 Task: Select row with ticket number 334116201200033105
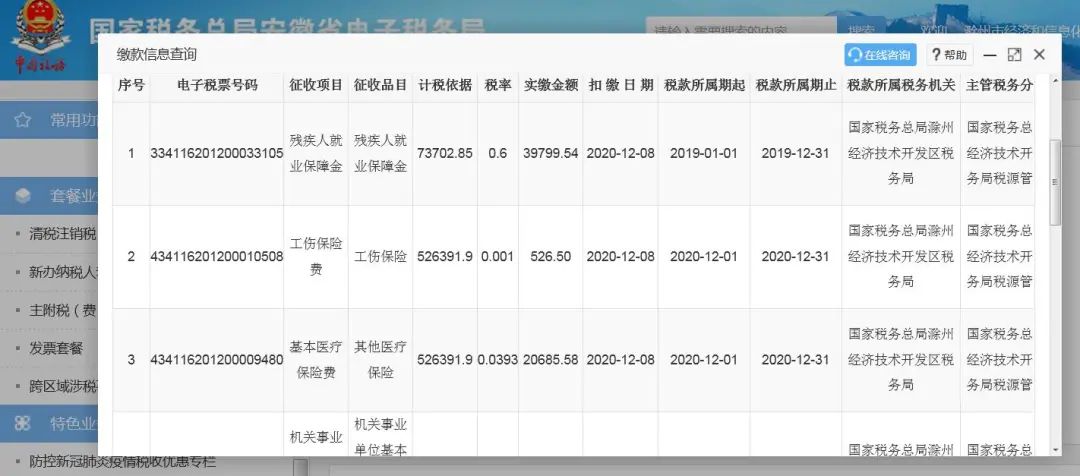click(573, 154)
